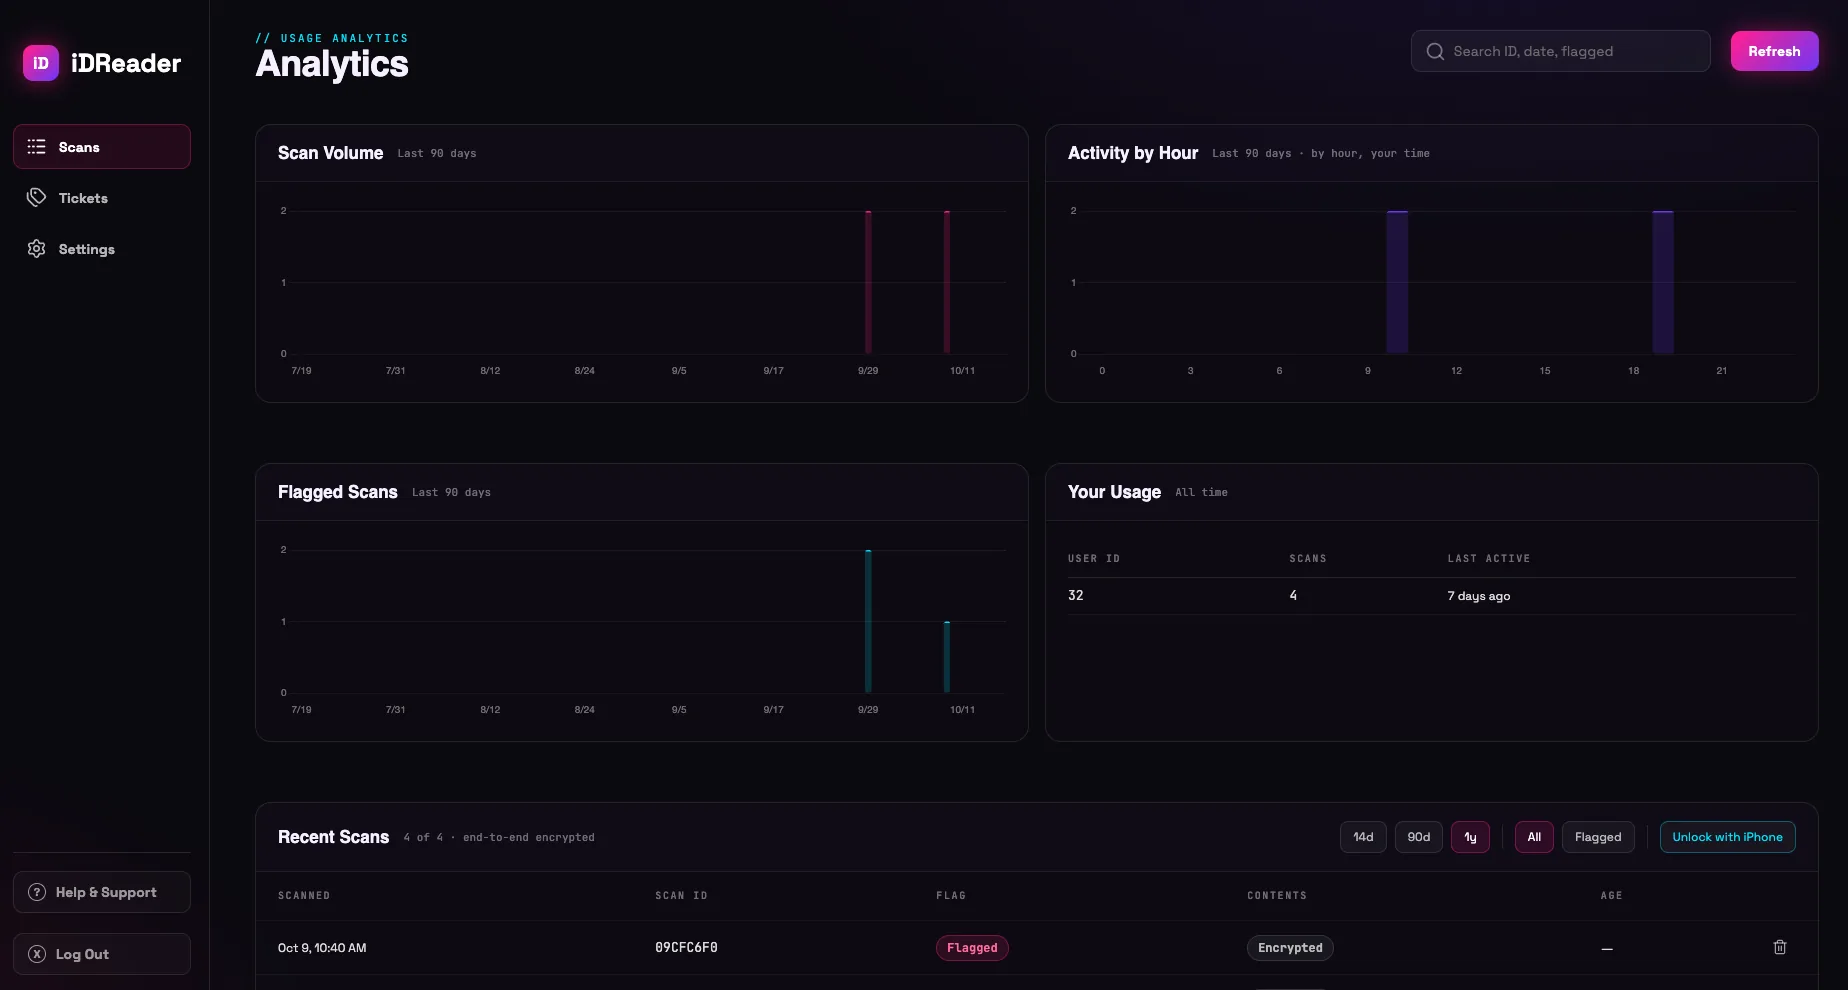Select the 90d time range filter
Screen dimensions: 1848x990
point(1419,837)
